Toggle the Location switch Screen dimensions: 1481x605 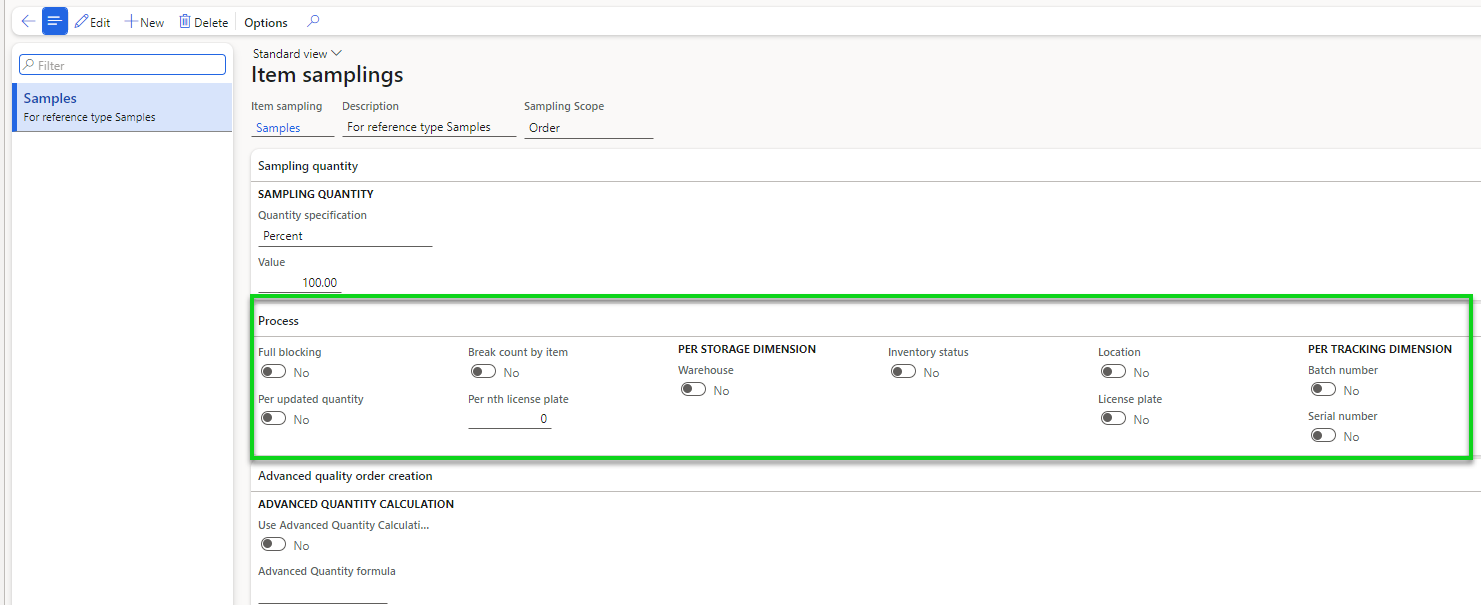[1113, 372]
